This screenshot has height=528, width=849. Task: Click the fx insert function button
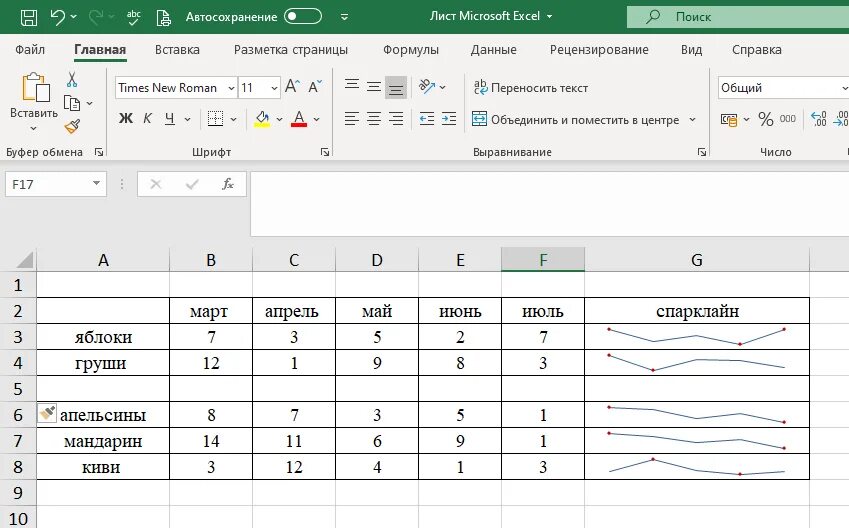(228, 184)
